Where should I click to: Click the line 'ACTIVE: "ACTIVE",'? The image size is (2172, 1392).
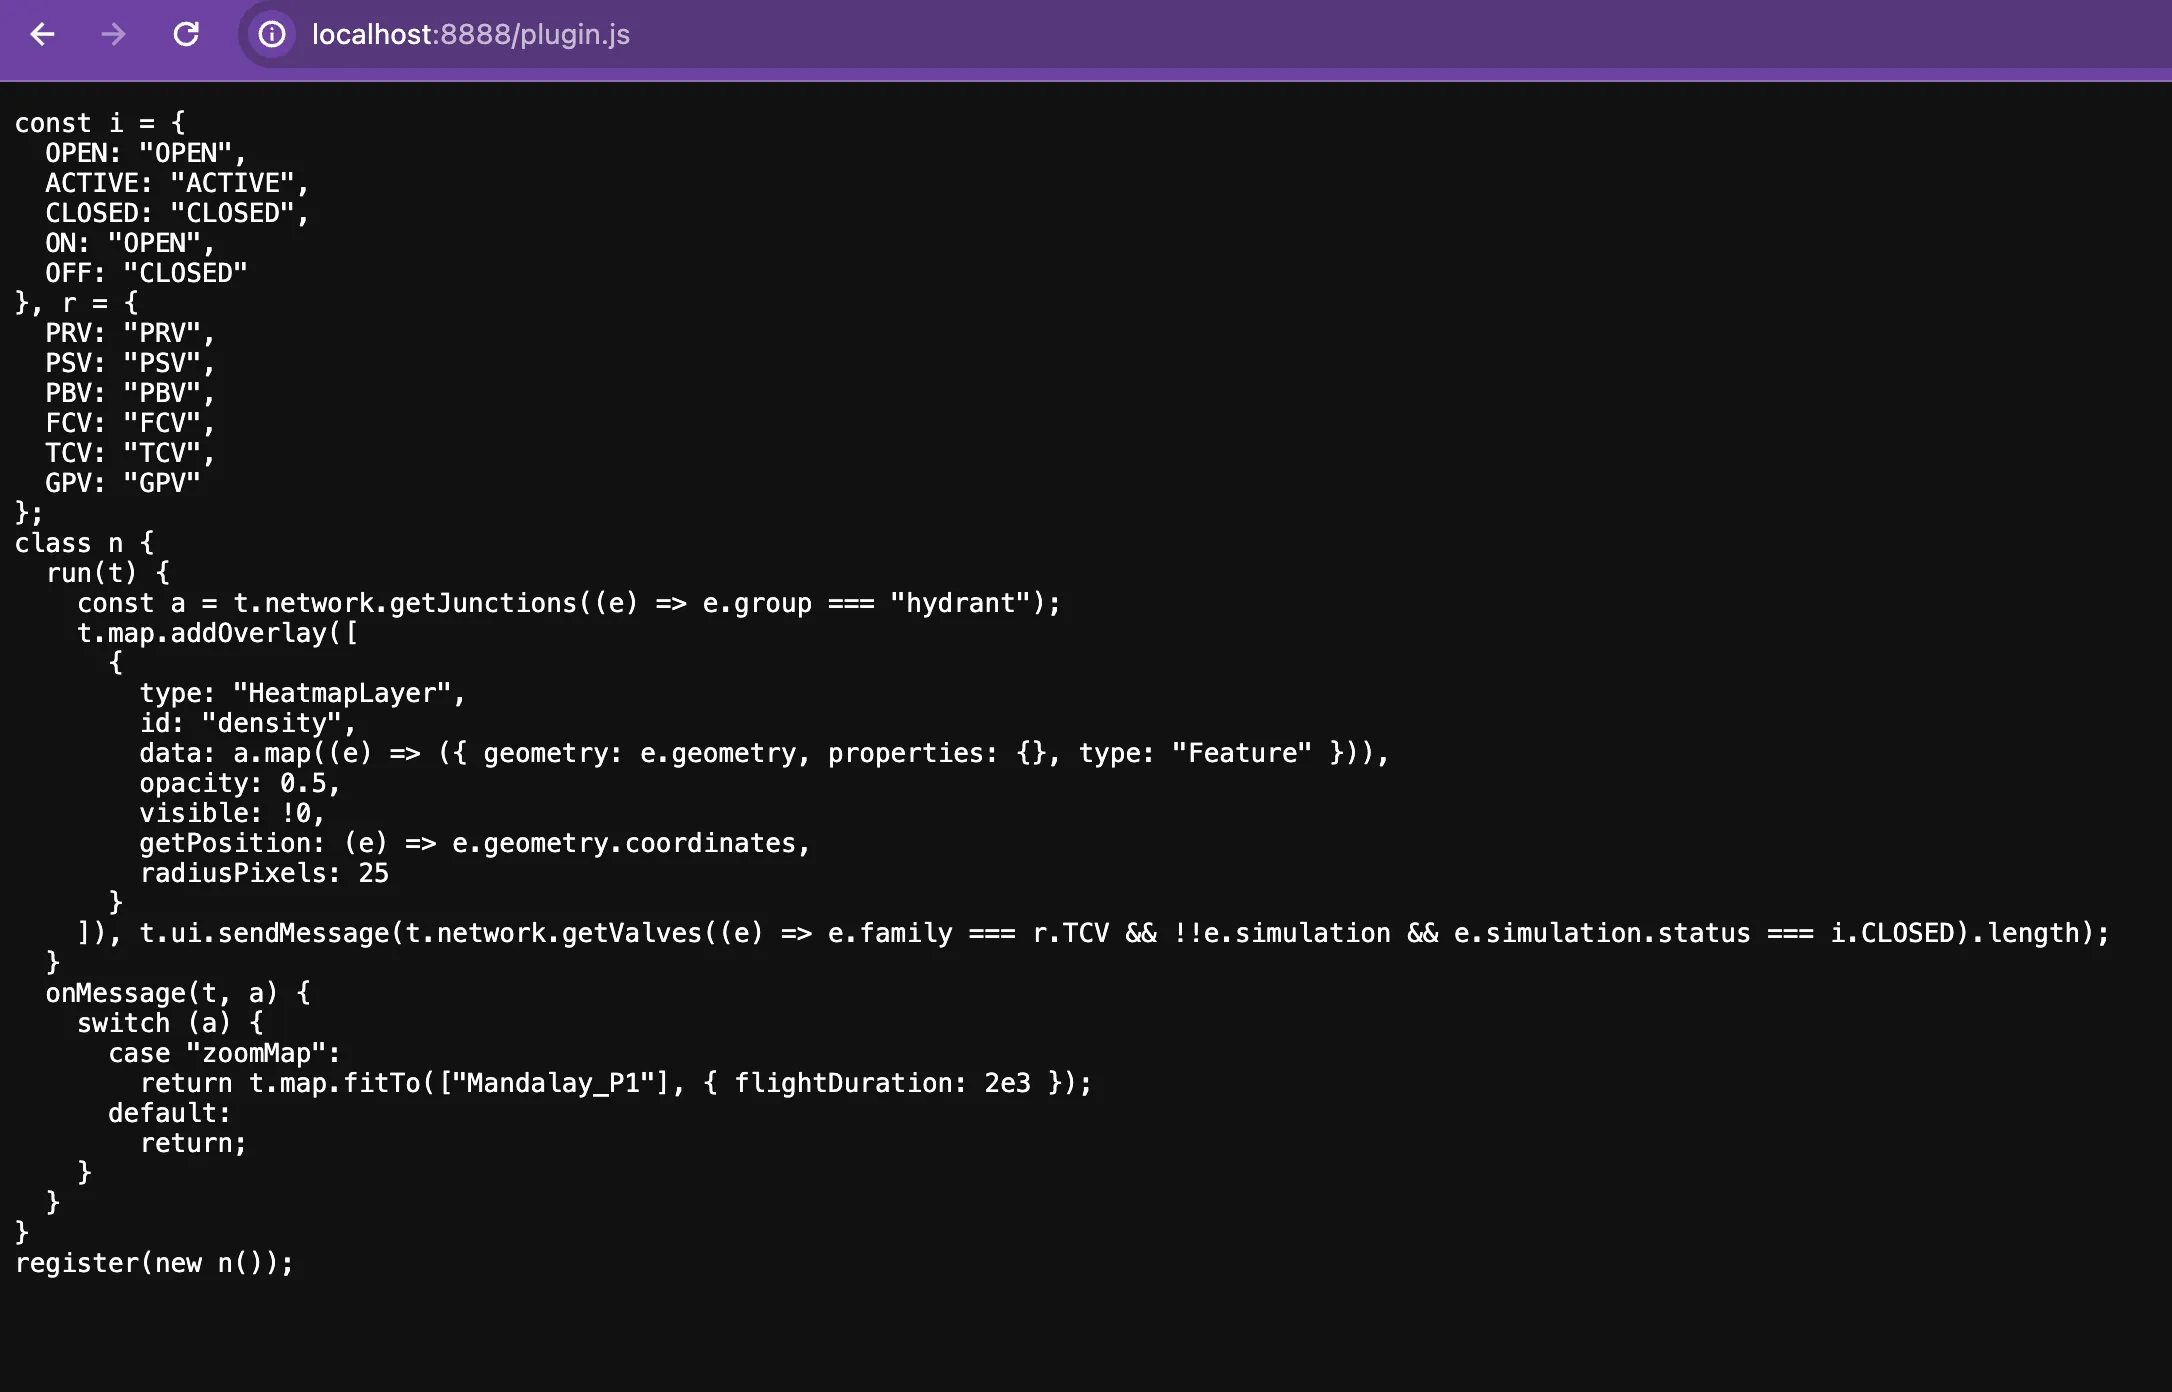(x=177, y=183)
